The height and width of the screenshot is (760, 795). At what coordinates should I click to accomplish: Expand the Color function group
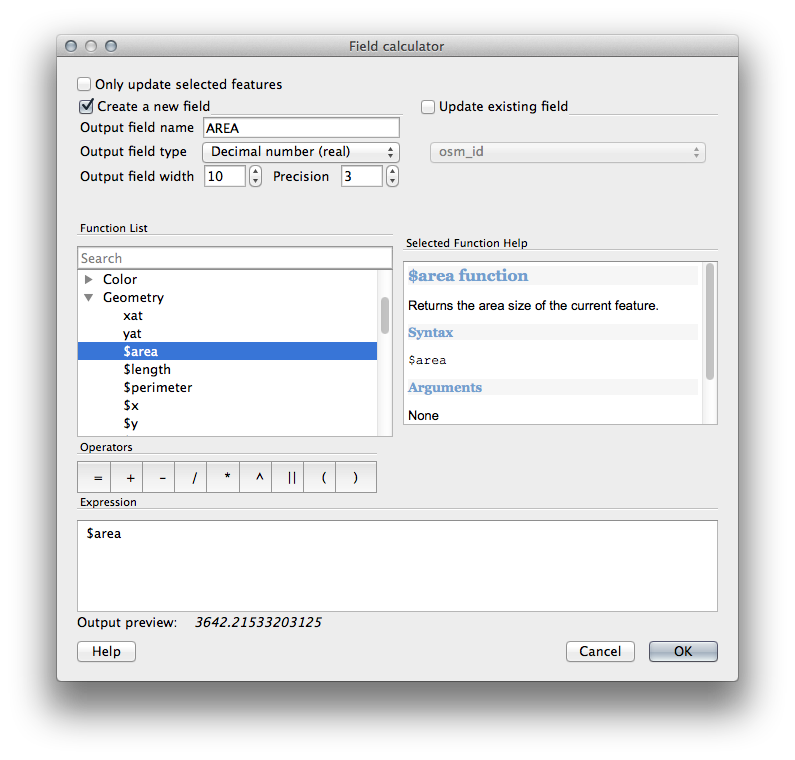[x=89, y=280]
